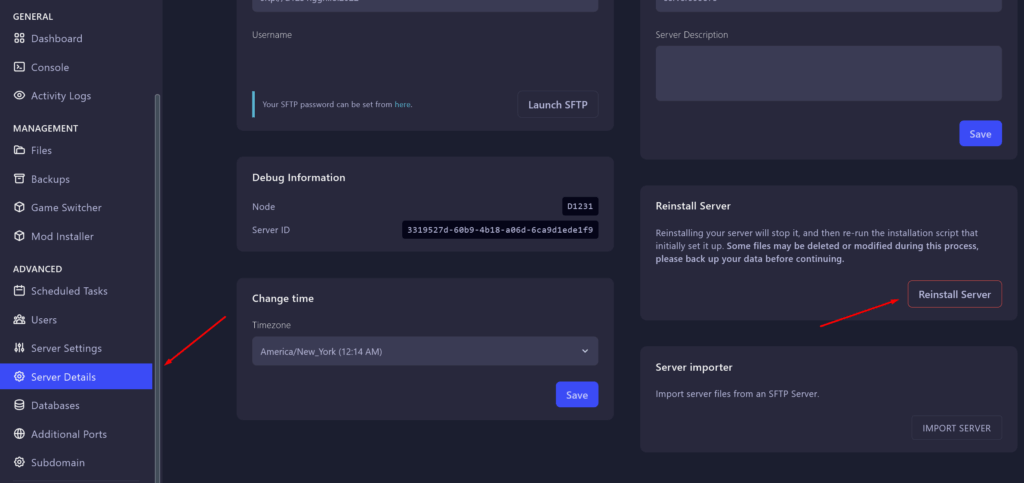Click the Activity Logs eye icon
This screenshot has width=1024, height=483.
(19, 96)
